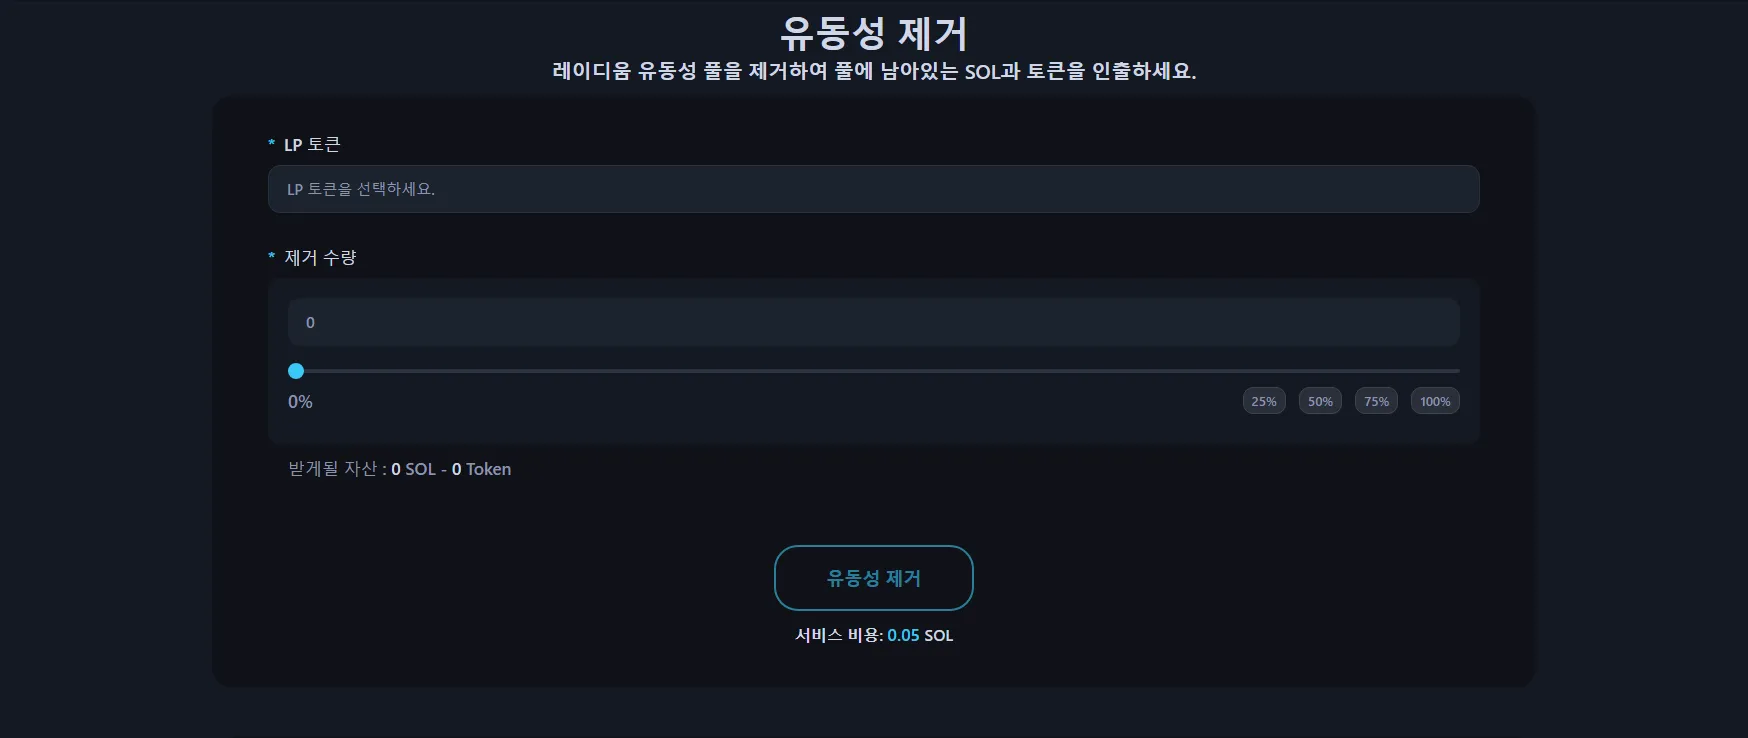This screenshot has height=738, width=1748.
Task: Click the slider track near its right end
Action: [x=1440, y=371]
